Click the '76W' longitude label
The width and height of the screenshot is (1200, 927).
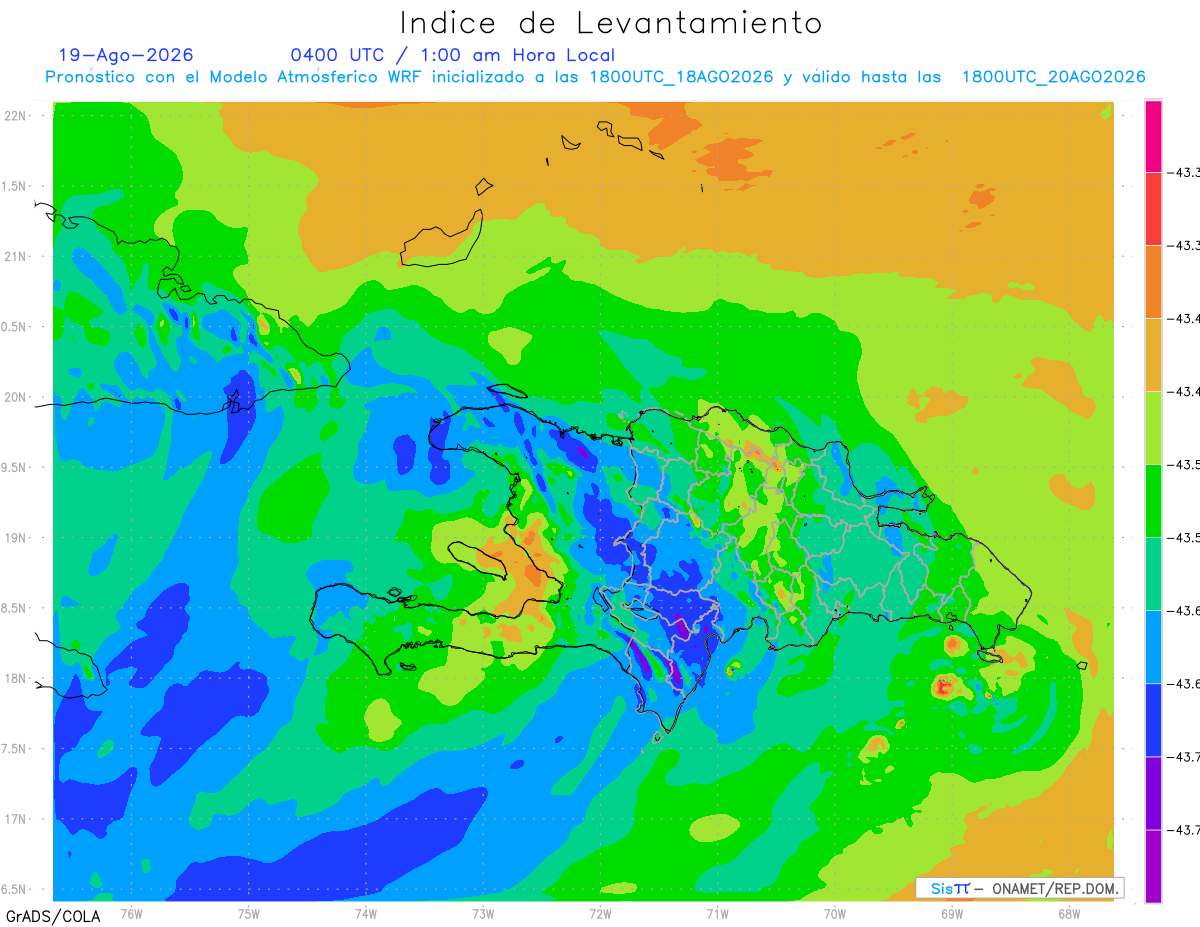[x=131, y=913]
